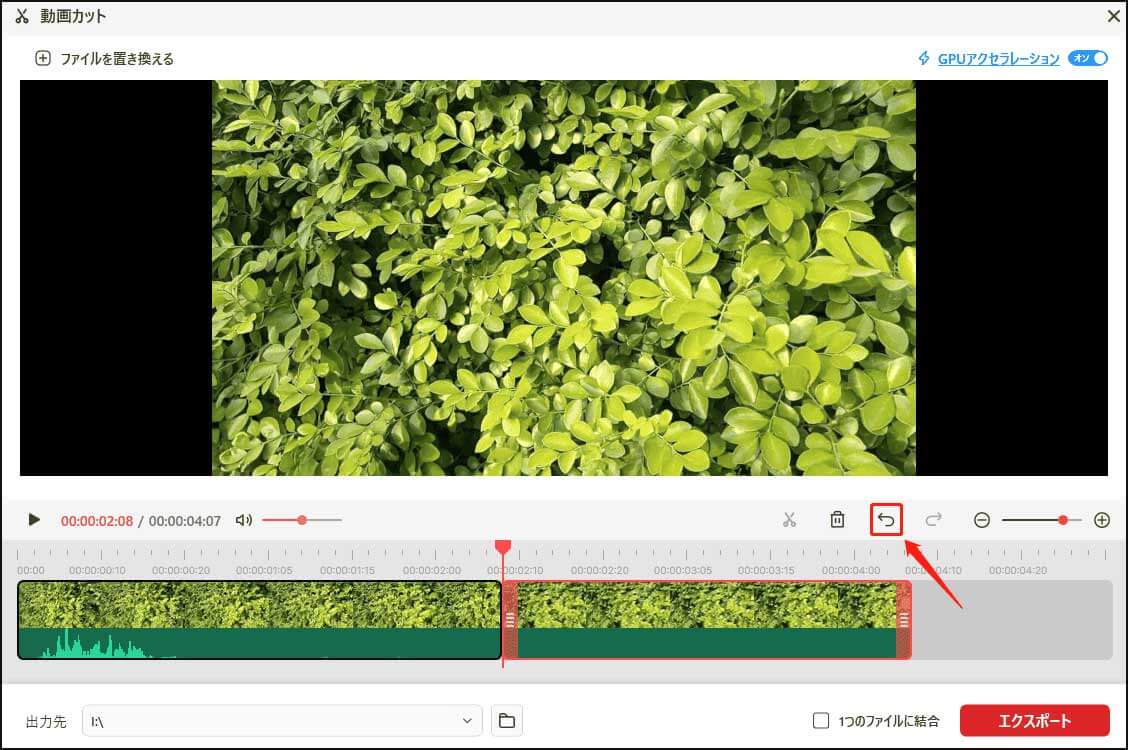Screen dimensions: 1128x750
Task: Zoom in the timeline with plus icon
Action: (x=1101, y=520)
